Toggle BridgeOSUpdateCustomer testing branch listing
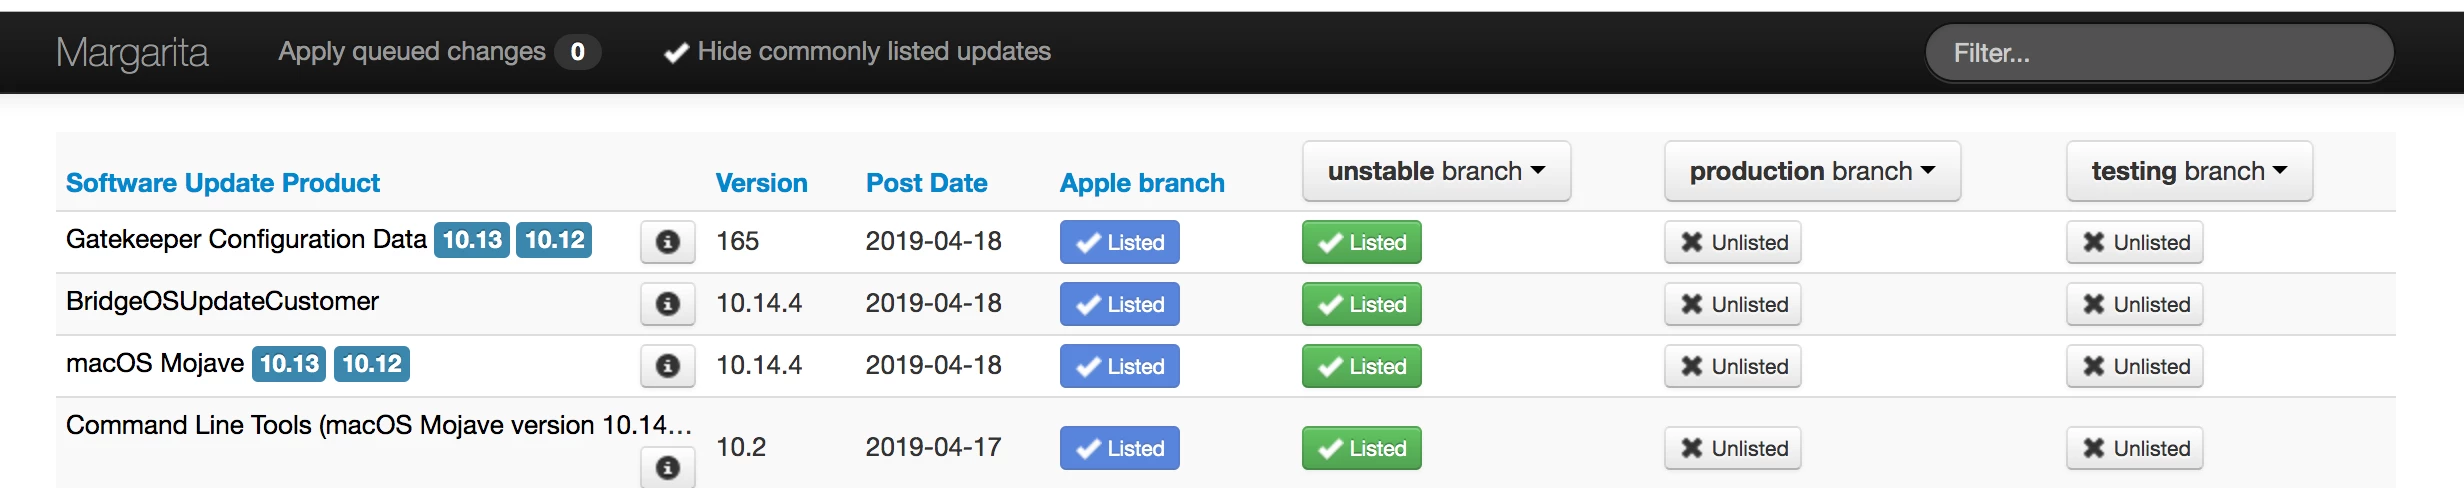2464x488 pixels. pyautogui.click(x=2134, y=304)
